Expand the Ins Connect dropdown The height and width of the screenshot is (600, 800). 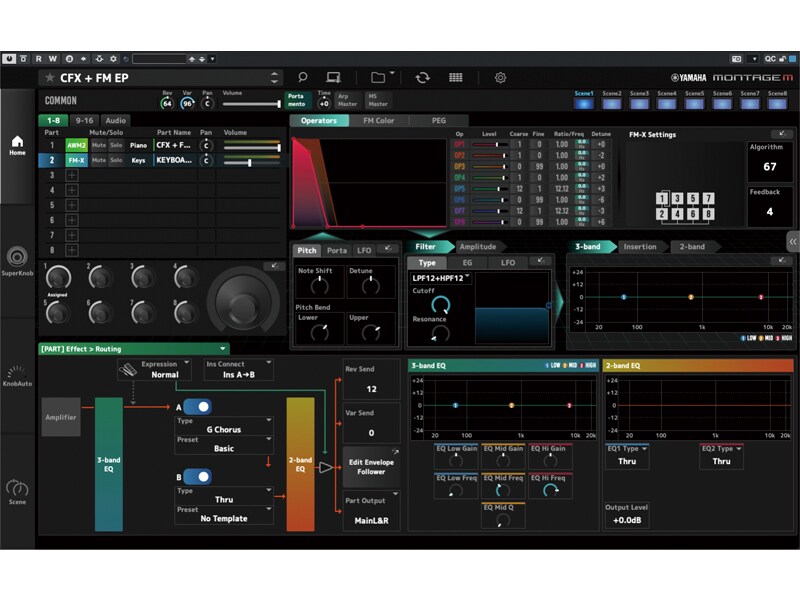click(238, 369)
